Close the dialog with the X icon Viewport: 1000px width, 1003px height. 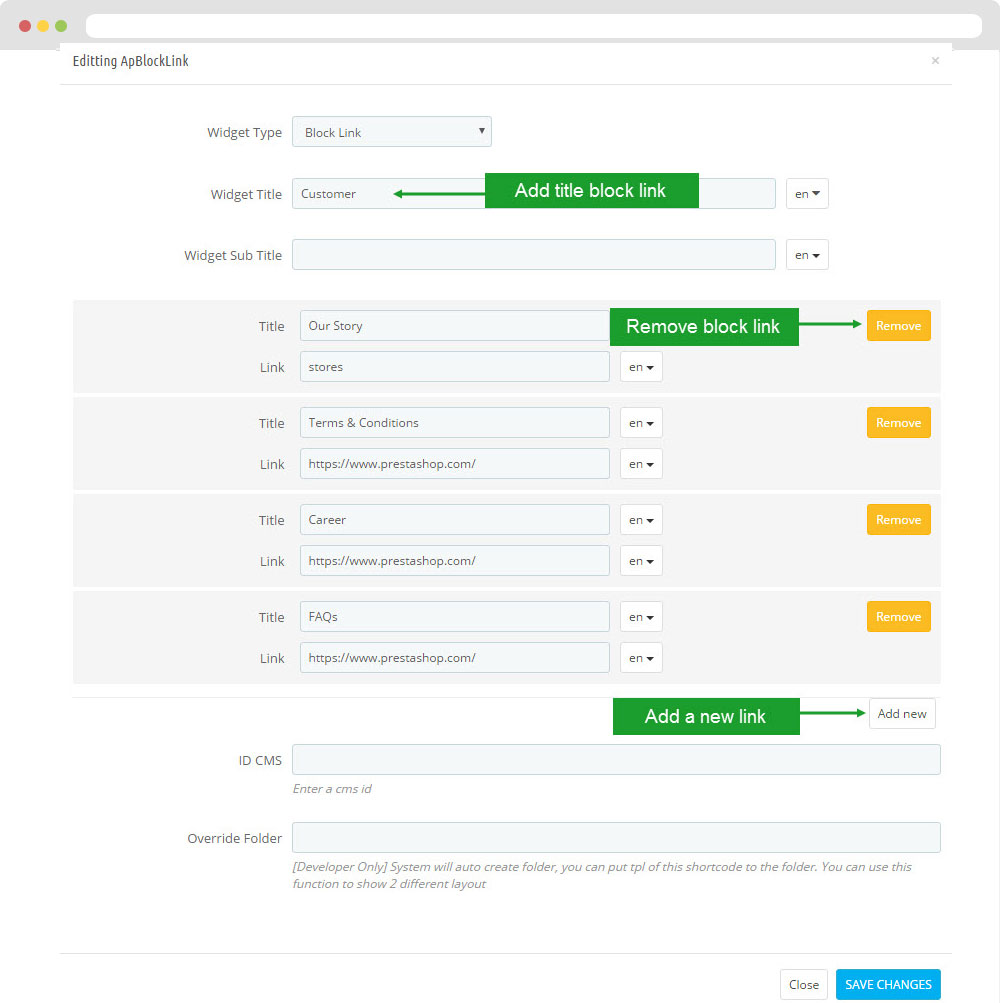click(935, 61)
